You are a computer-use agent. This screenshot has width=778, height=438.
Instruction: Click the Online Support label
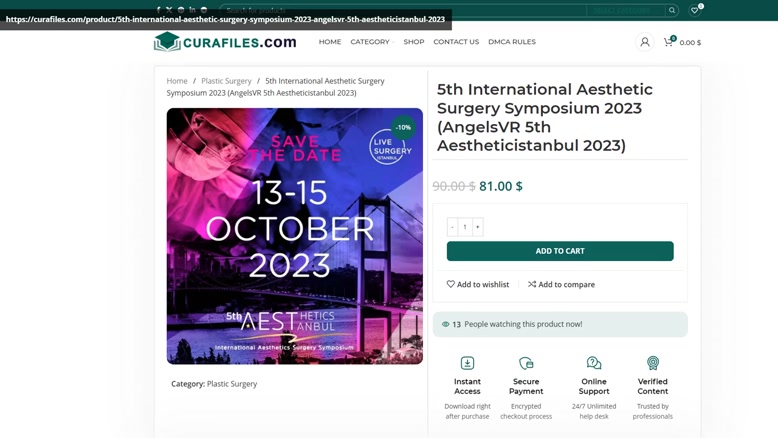pos(594,386)
